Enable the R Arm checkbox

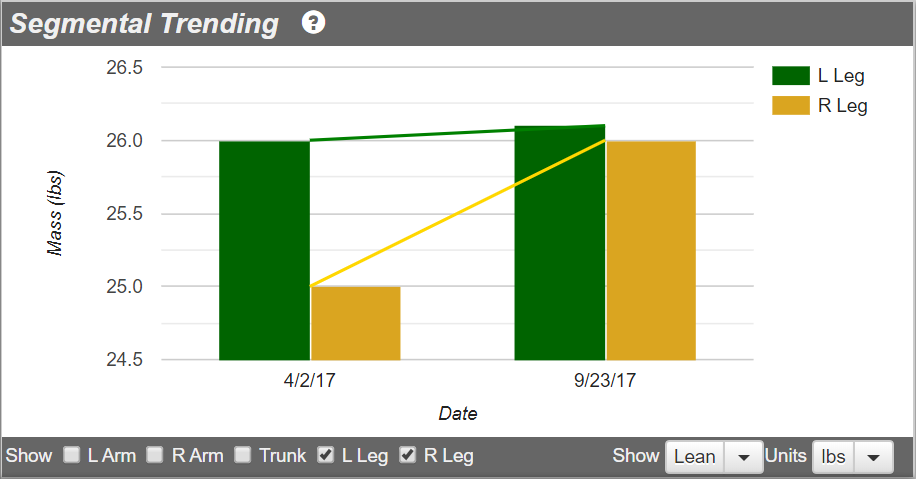pos(155,454)
